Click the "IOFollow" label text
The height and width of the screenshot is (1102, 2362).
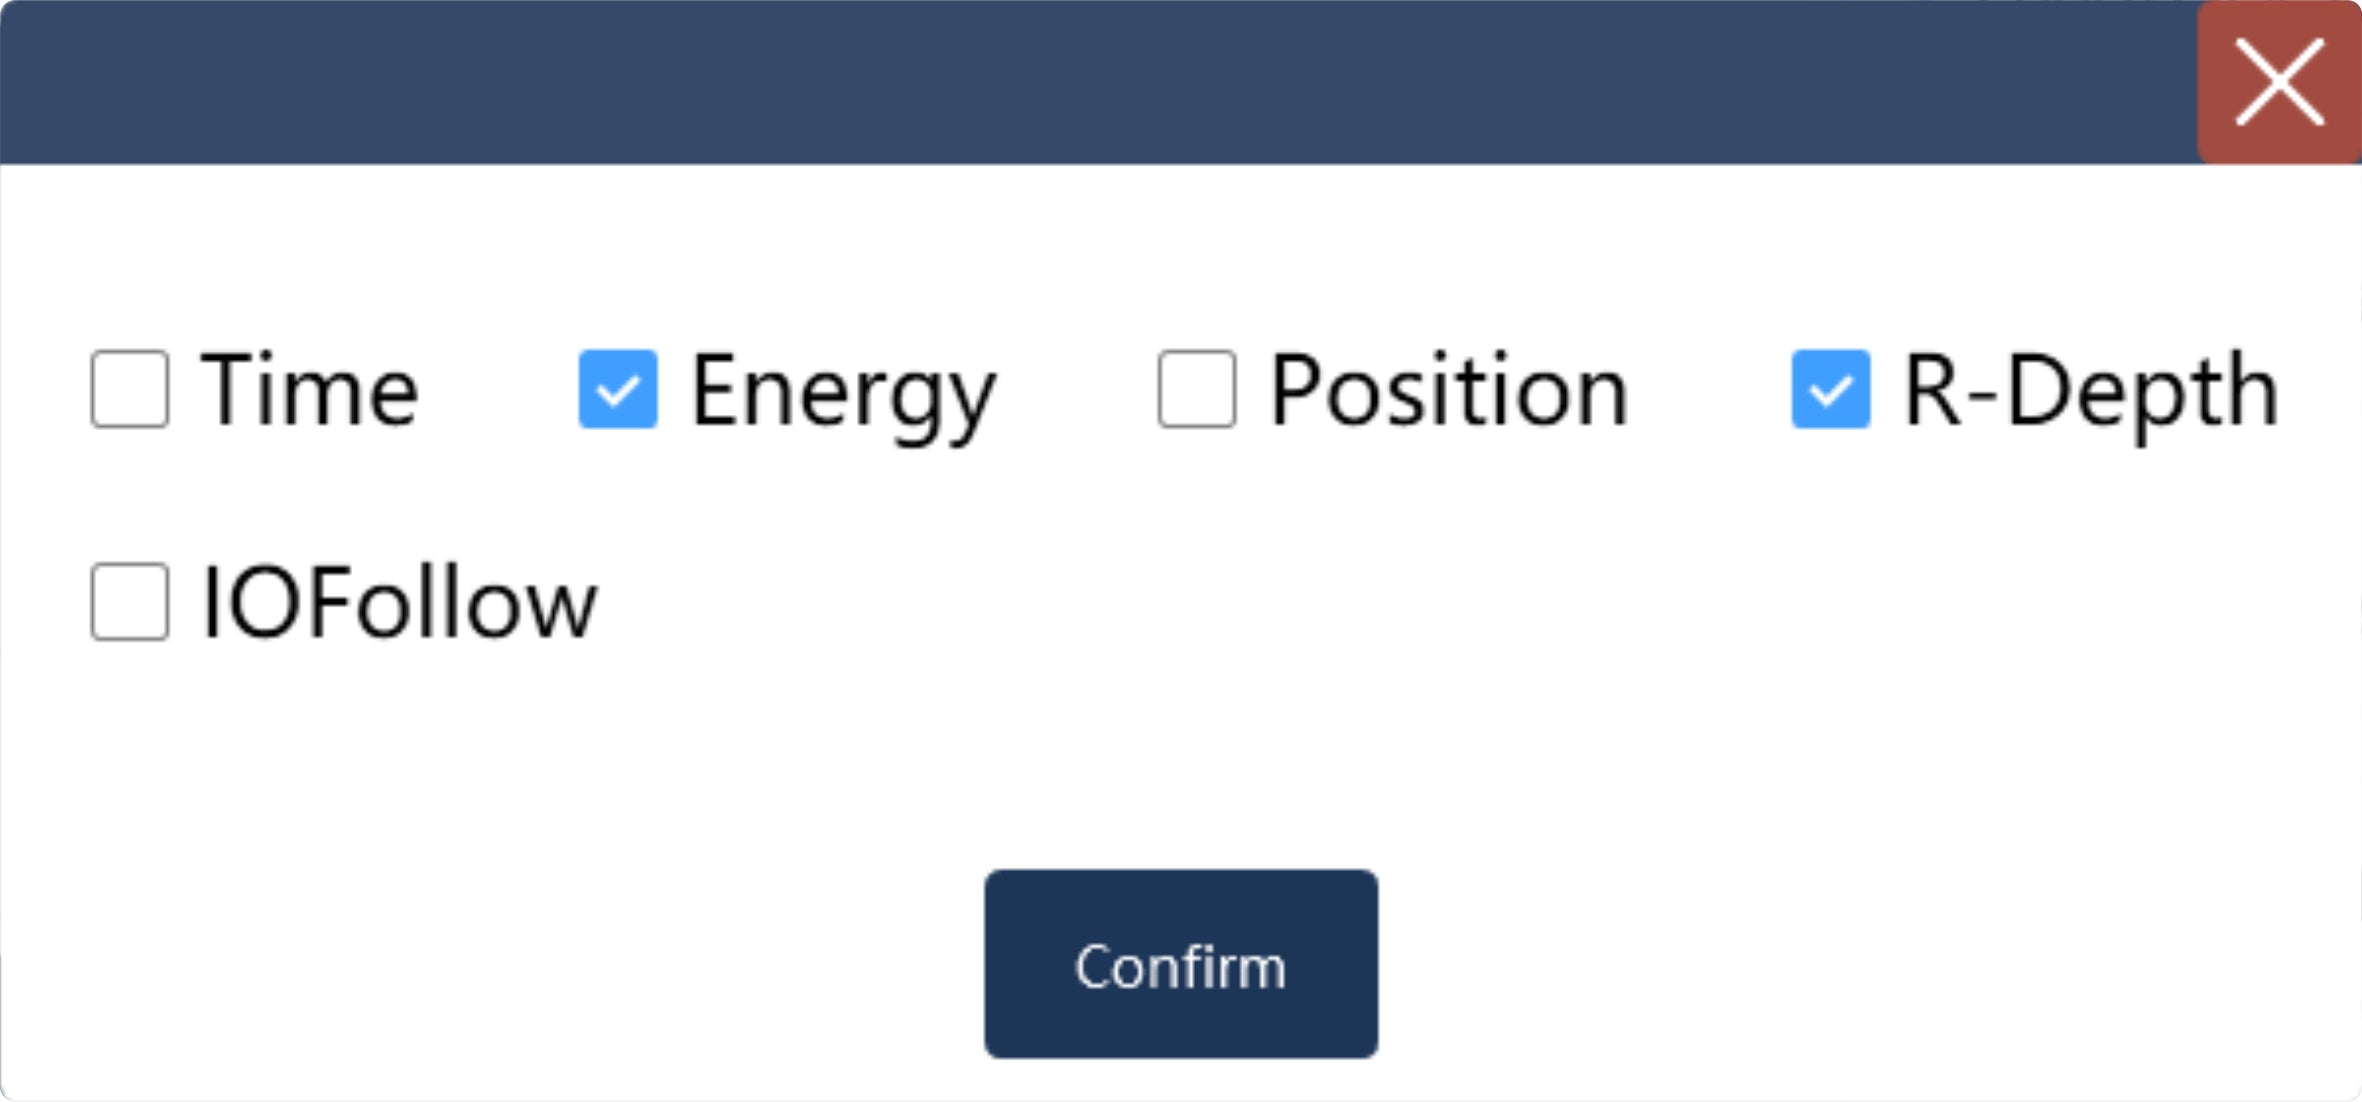[x=399, y=603]
